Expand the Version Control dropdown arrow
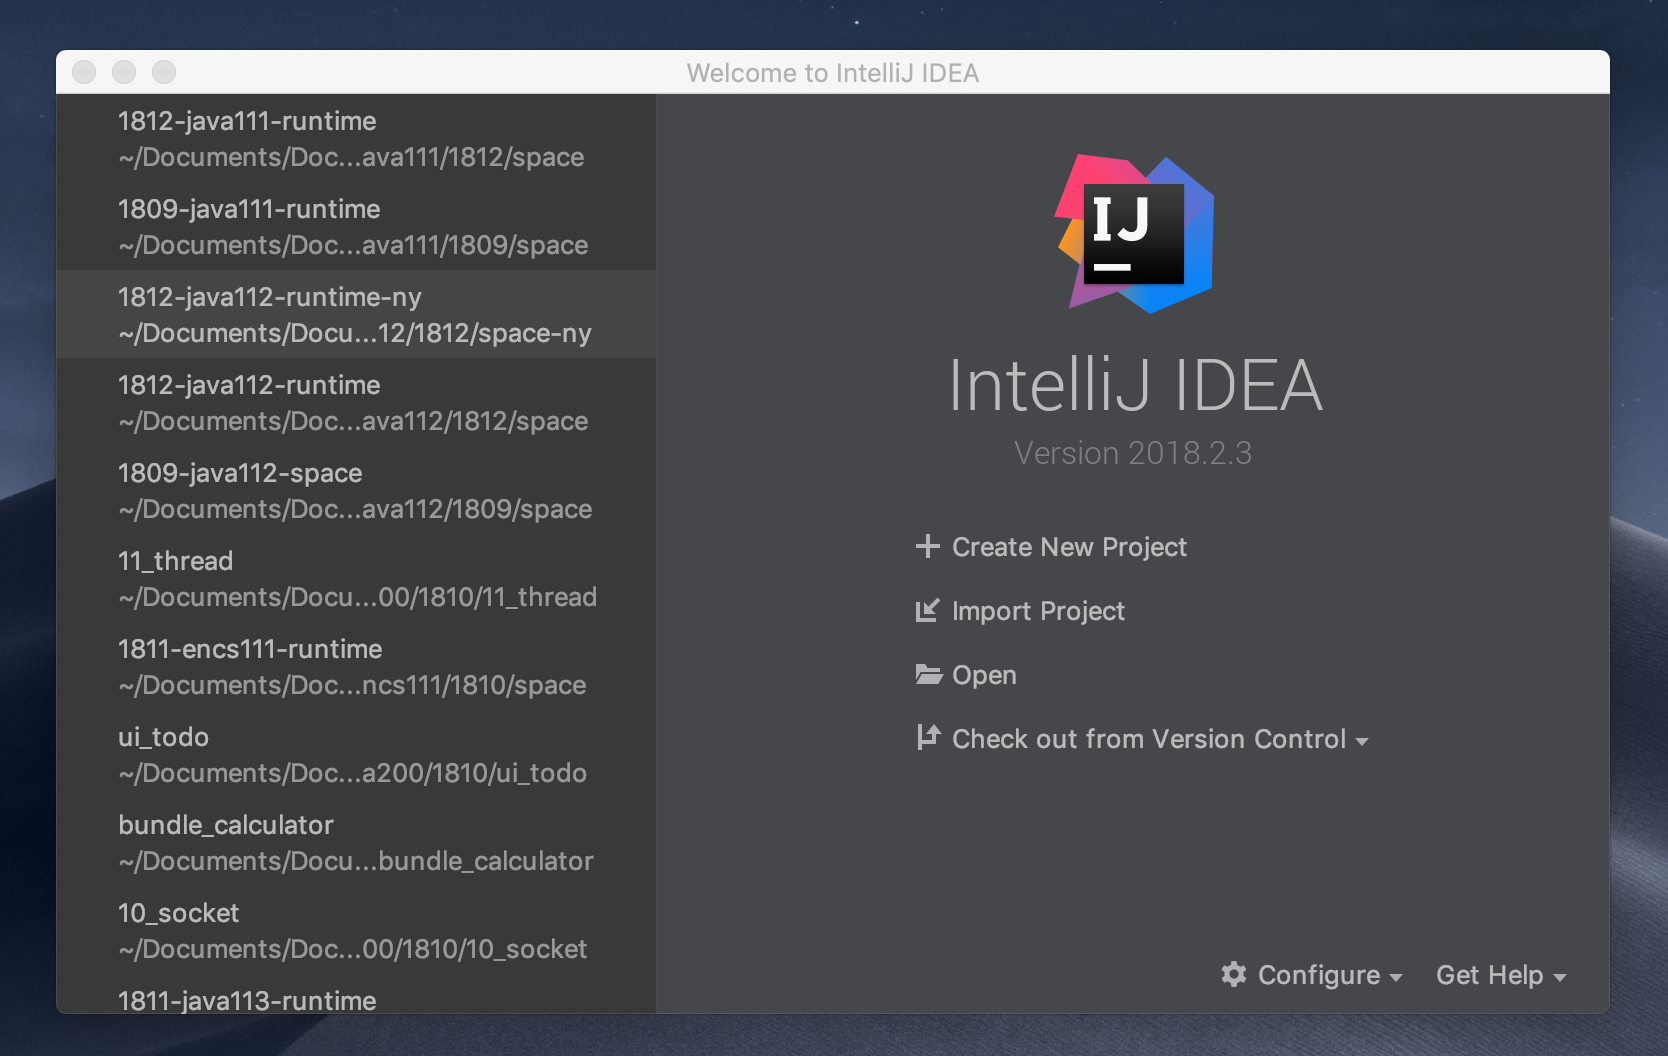The width and height of the screenshot is (1668, 1056). (1361, 742)
